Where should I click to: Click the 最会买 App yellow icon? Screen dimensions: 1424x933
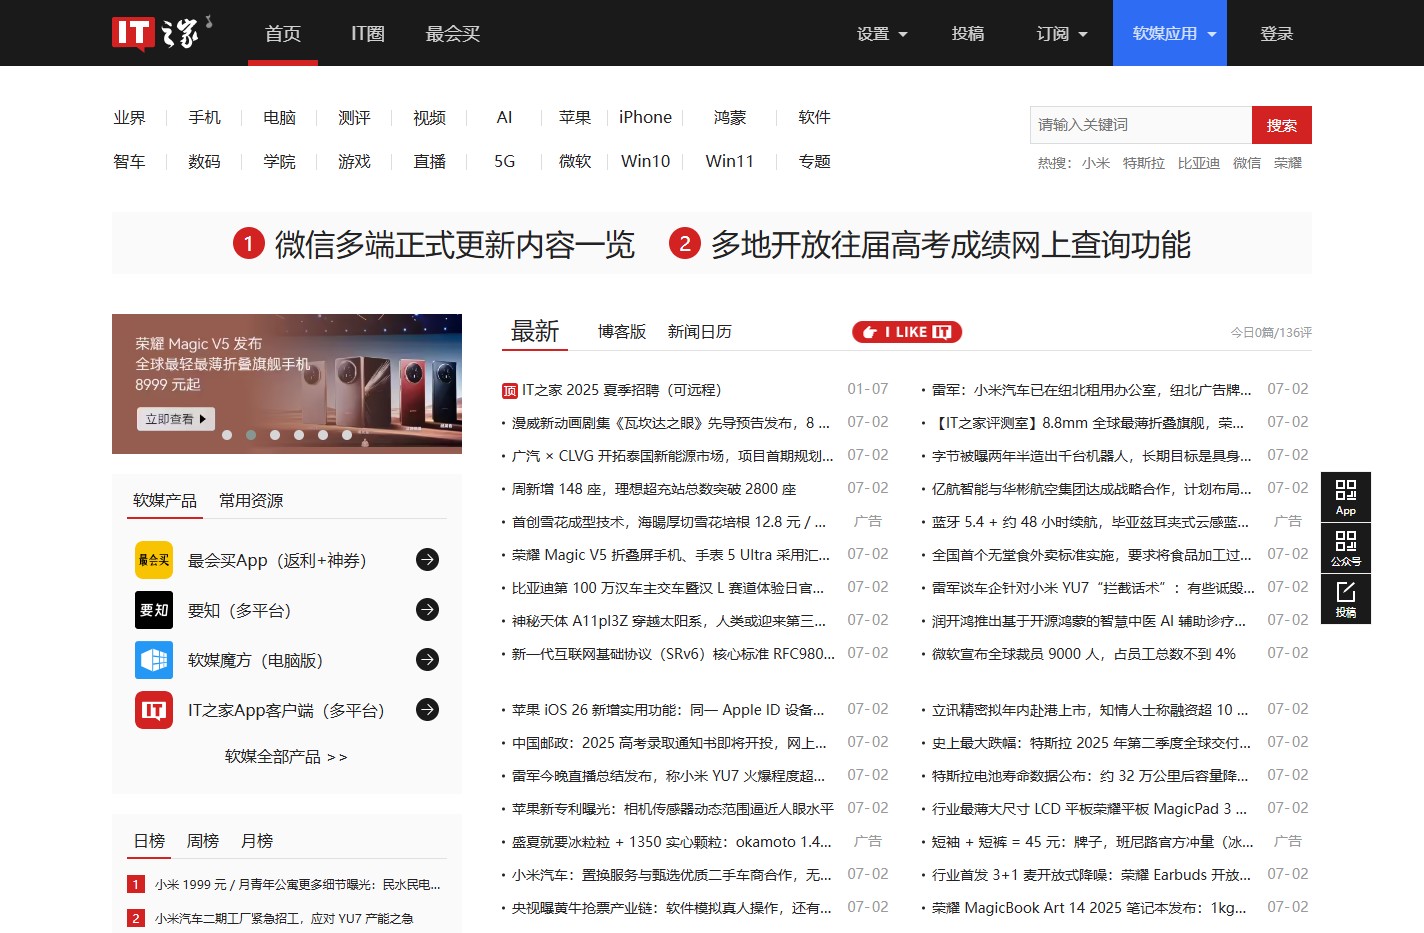pyautogui.click(x=154, y=560)
